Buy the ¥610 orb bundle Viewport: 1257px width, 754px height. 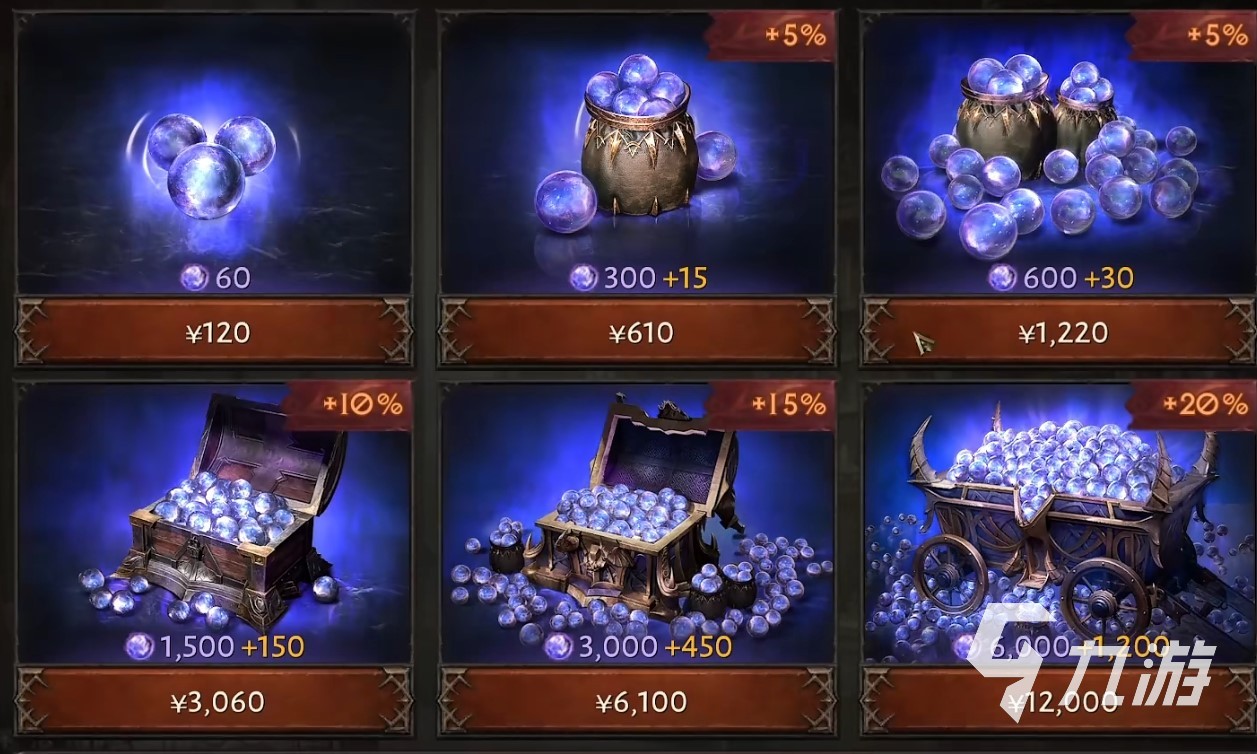[x=638, y=332]
